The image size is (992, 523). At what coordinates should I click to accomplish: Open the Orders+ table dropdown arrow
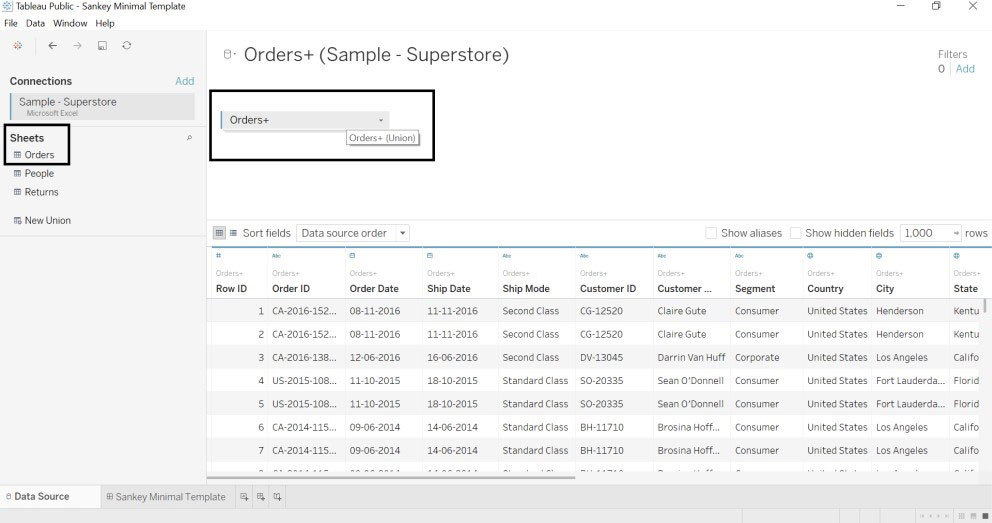coord(380,120)
